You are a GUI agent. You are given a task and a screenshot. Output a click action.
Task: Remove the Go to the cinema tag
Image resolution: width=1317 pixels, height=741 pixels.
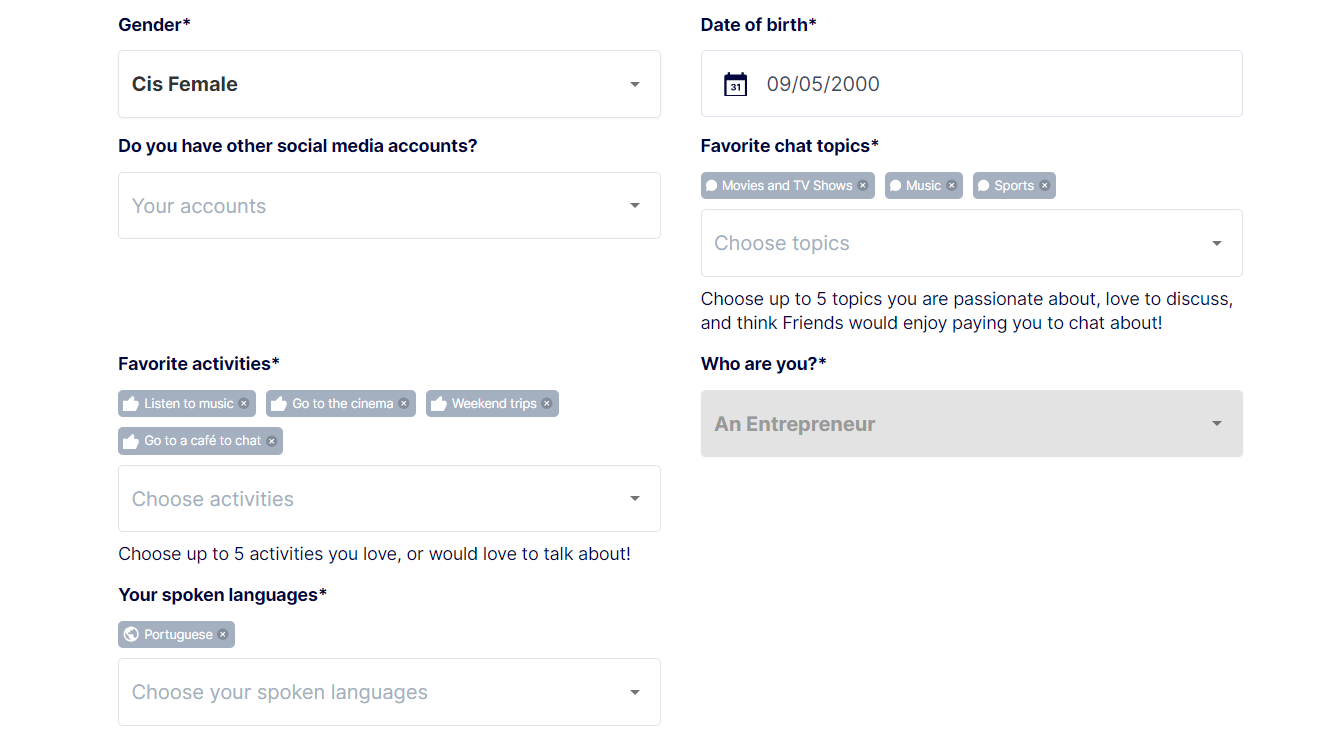pyautogui.click(x=404, y=404)
